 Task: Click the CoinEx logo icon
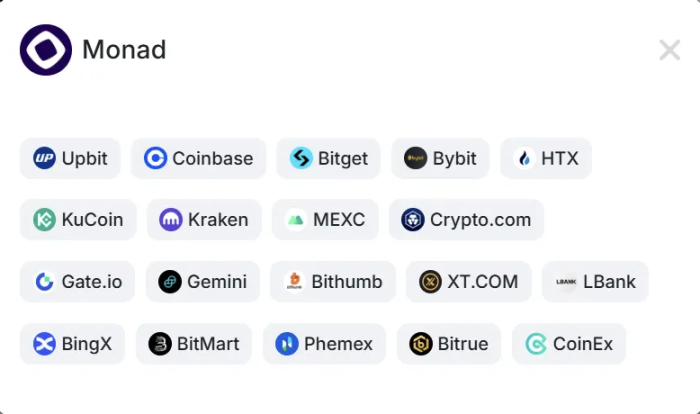coord(537,344)
